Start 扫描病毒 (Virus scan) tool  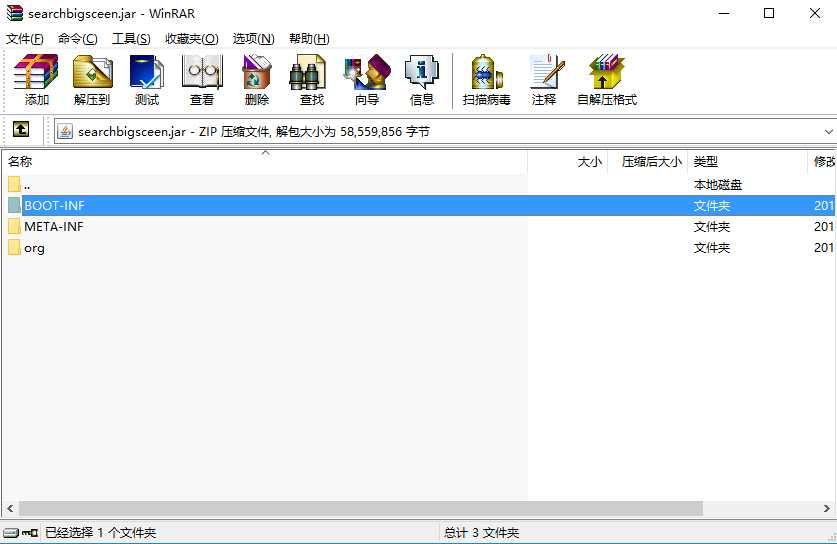click(486, 80)
